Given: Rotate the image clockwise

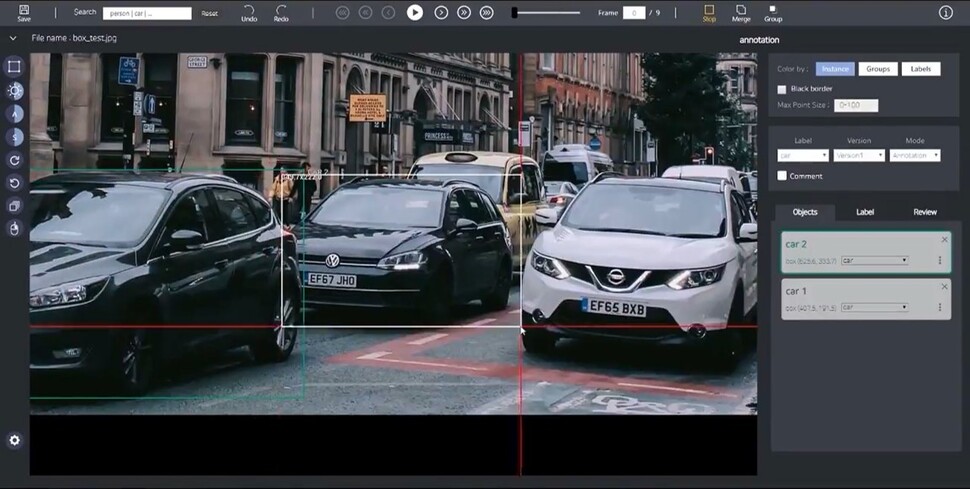Looking at the screenshot, I should 14,160.
